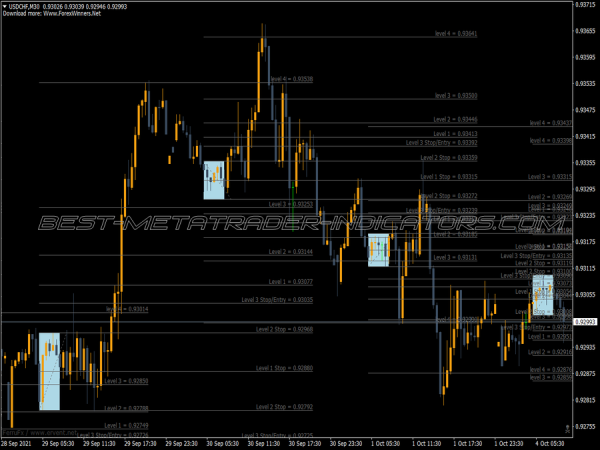Viewport: 600px width, 450px height.
Task: Select label 'Level 1 Stop = 0.92880'
Action: (284, 368)
